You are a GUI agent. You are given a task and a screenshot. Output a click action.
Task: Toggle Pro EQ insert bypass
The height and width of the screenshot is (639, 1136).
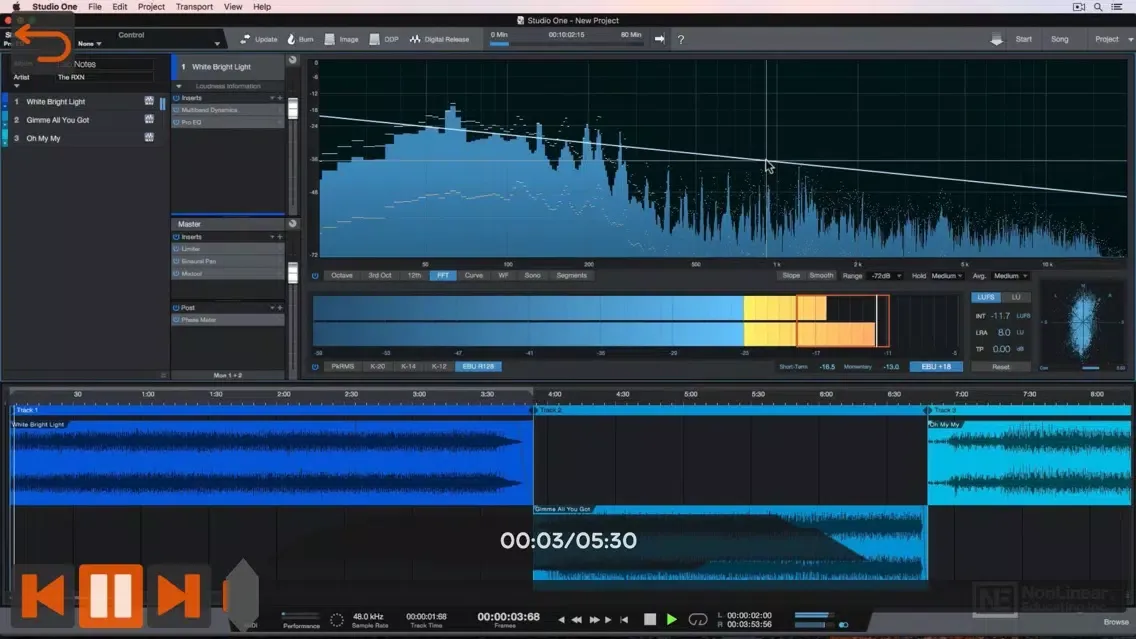click(x=176, y=122)
